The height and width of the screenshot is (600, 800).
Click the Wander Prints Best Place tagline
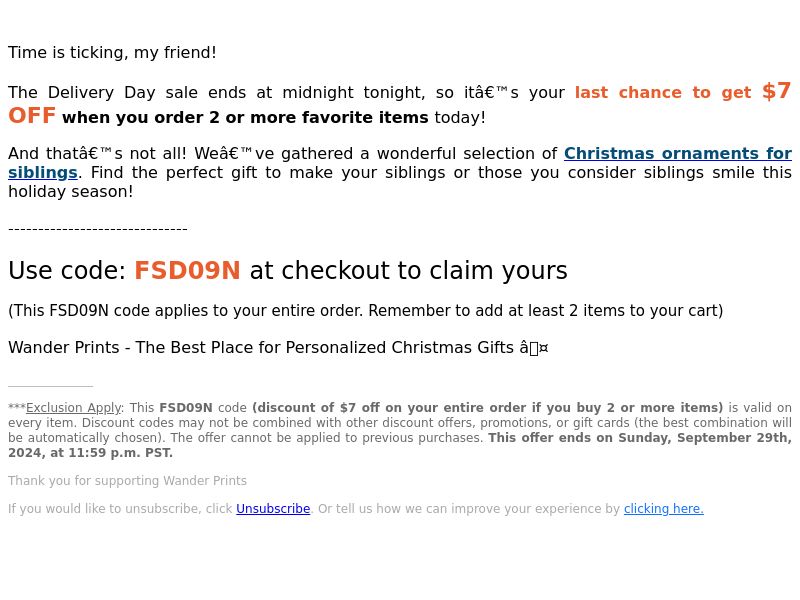point(278,347)
